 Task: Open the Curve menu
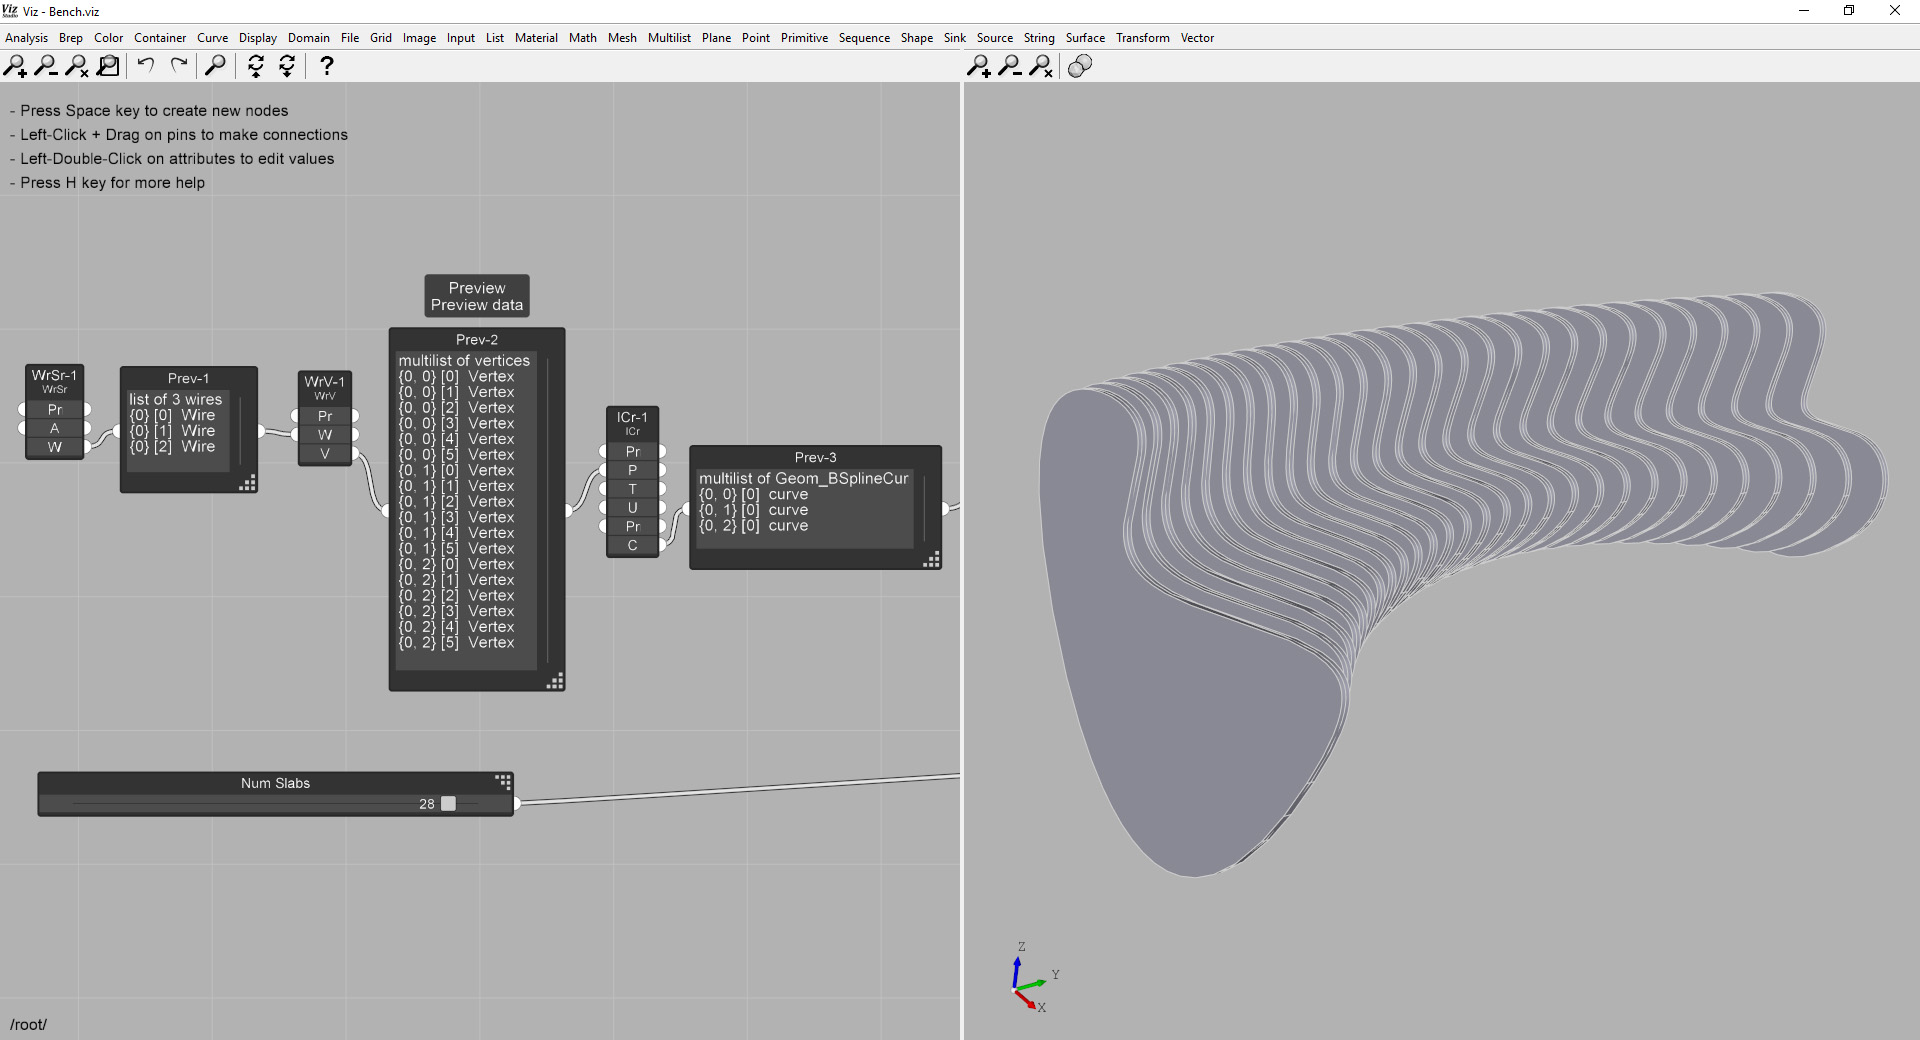pos(212,38)
